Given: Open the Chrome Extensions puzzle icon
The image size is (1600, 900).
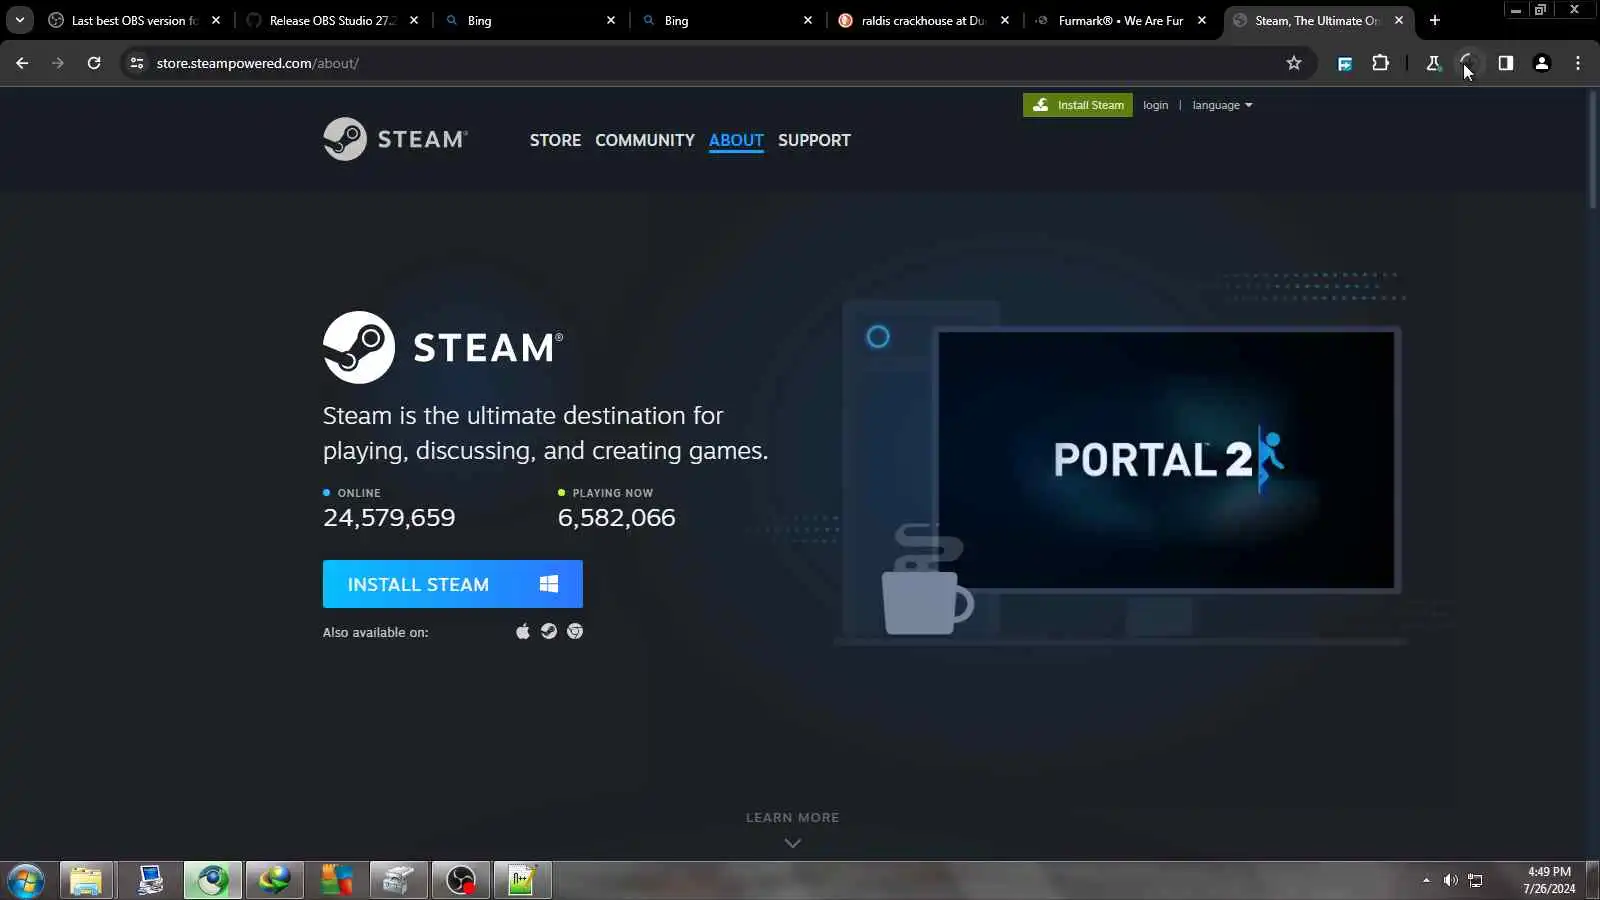Looking at the screenshot, I should click(x=1380, y=63).
